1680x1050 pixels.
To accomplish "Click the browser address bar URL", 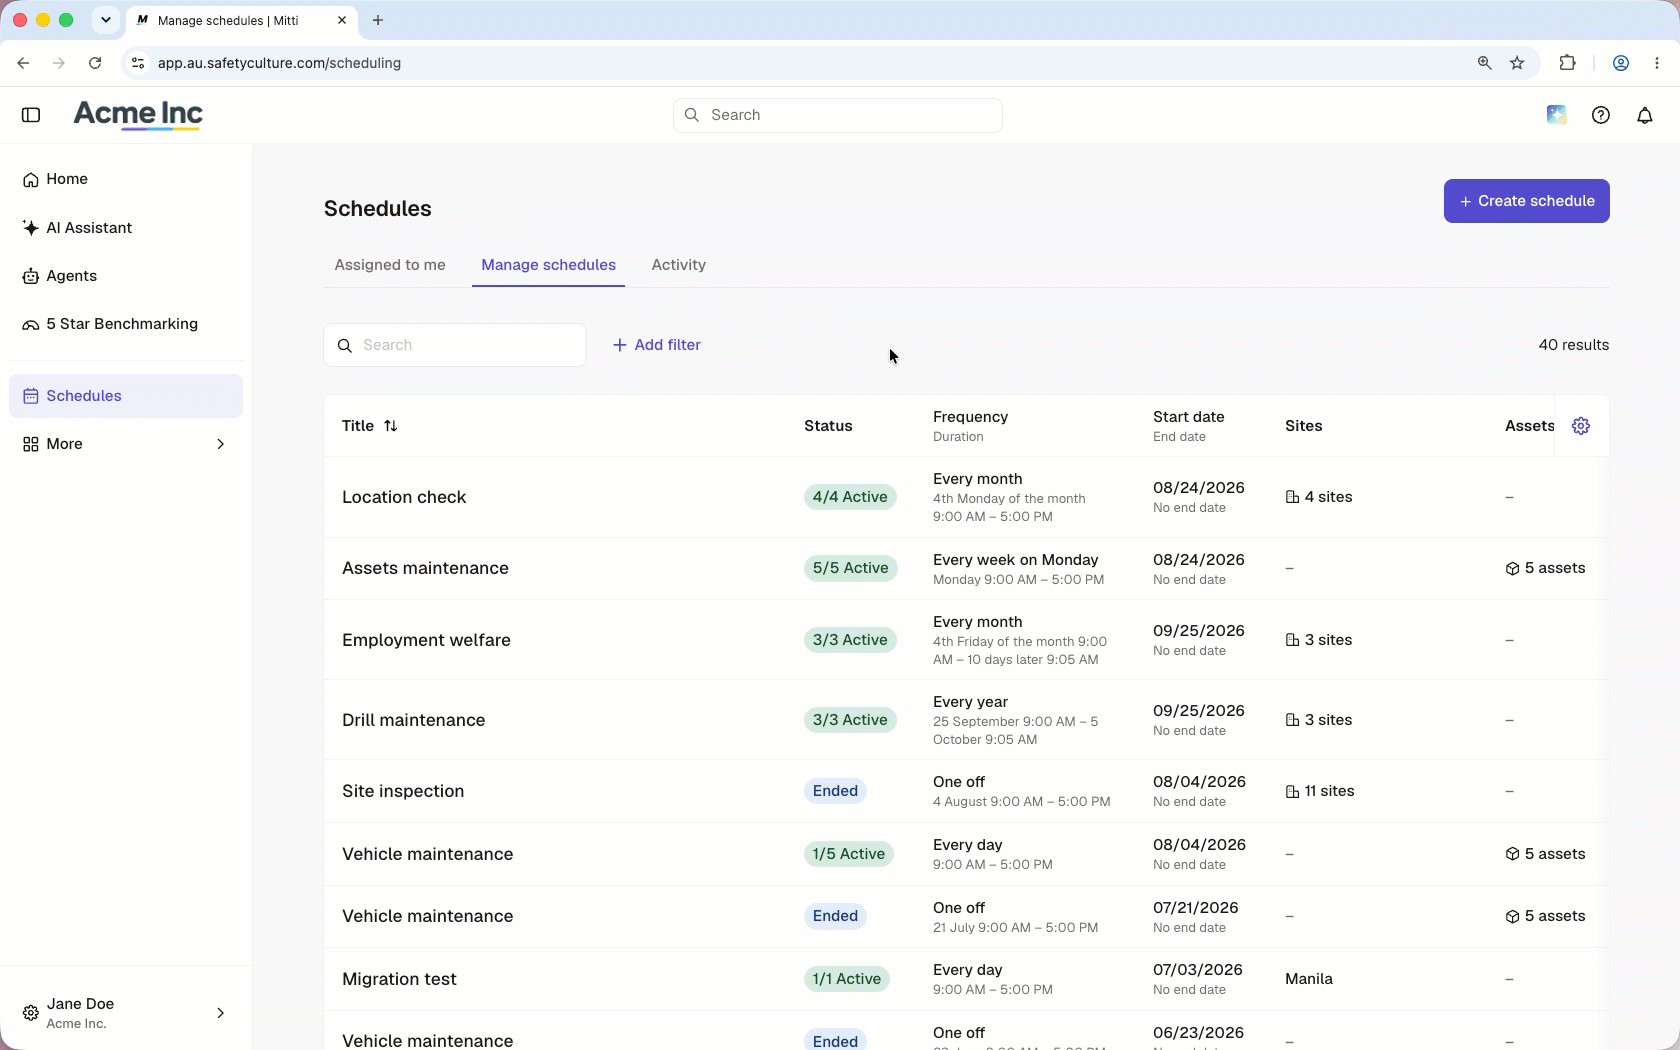I will pos(279,63).
